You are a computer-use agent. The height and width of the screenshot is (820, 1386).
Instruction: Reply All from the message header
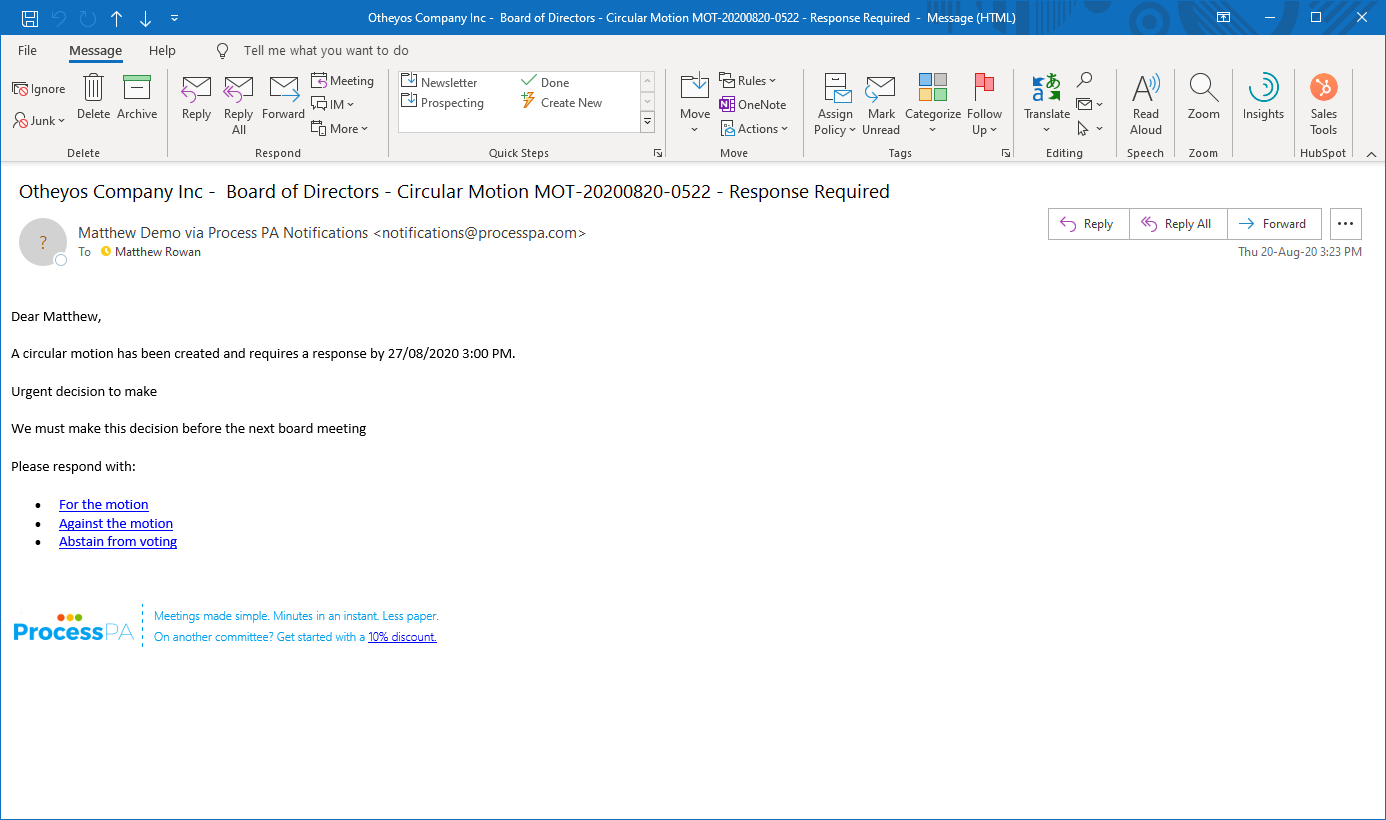coord(1177,223)
